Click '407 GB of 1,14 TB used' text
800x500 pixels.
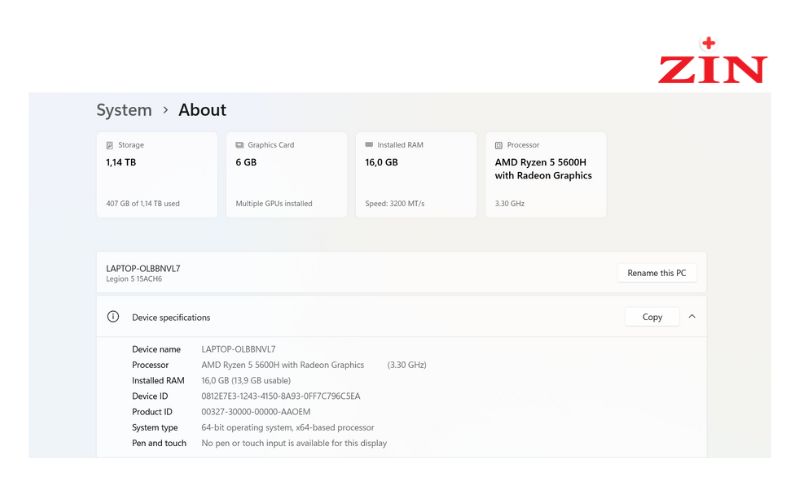143,204
